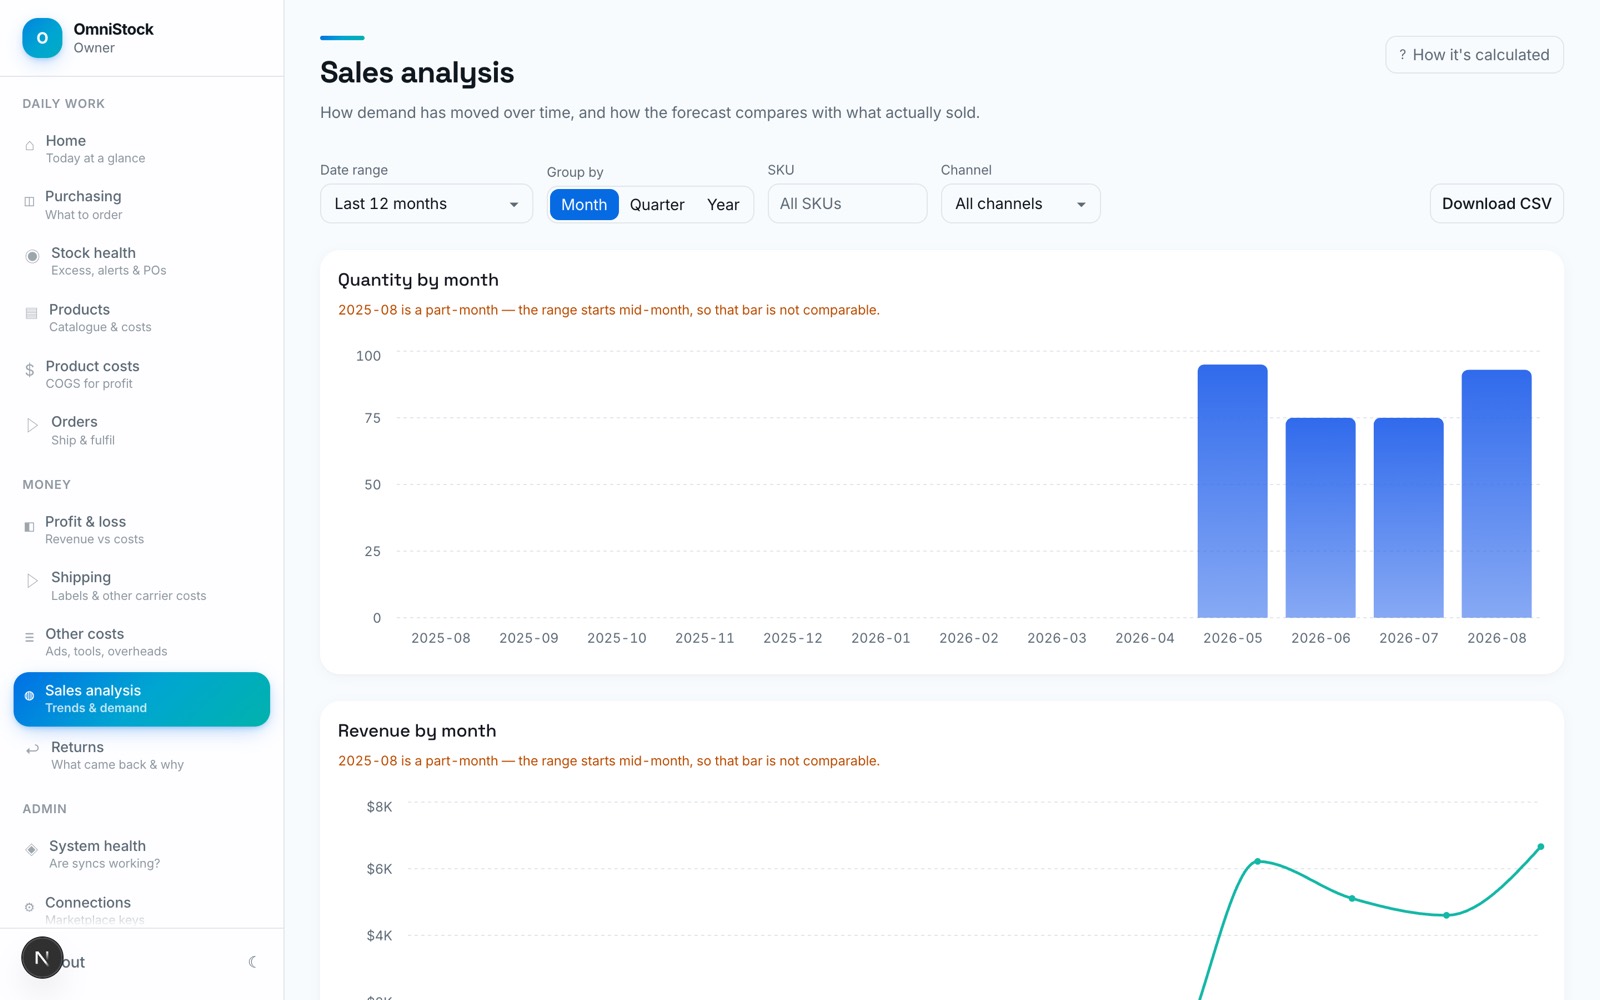Click the Product costs dollar icon
The height and width of the screenshot is (1000, 1600).
[x=30, y=370]
